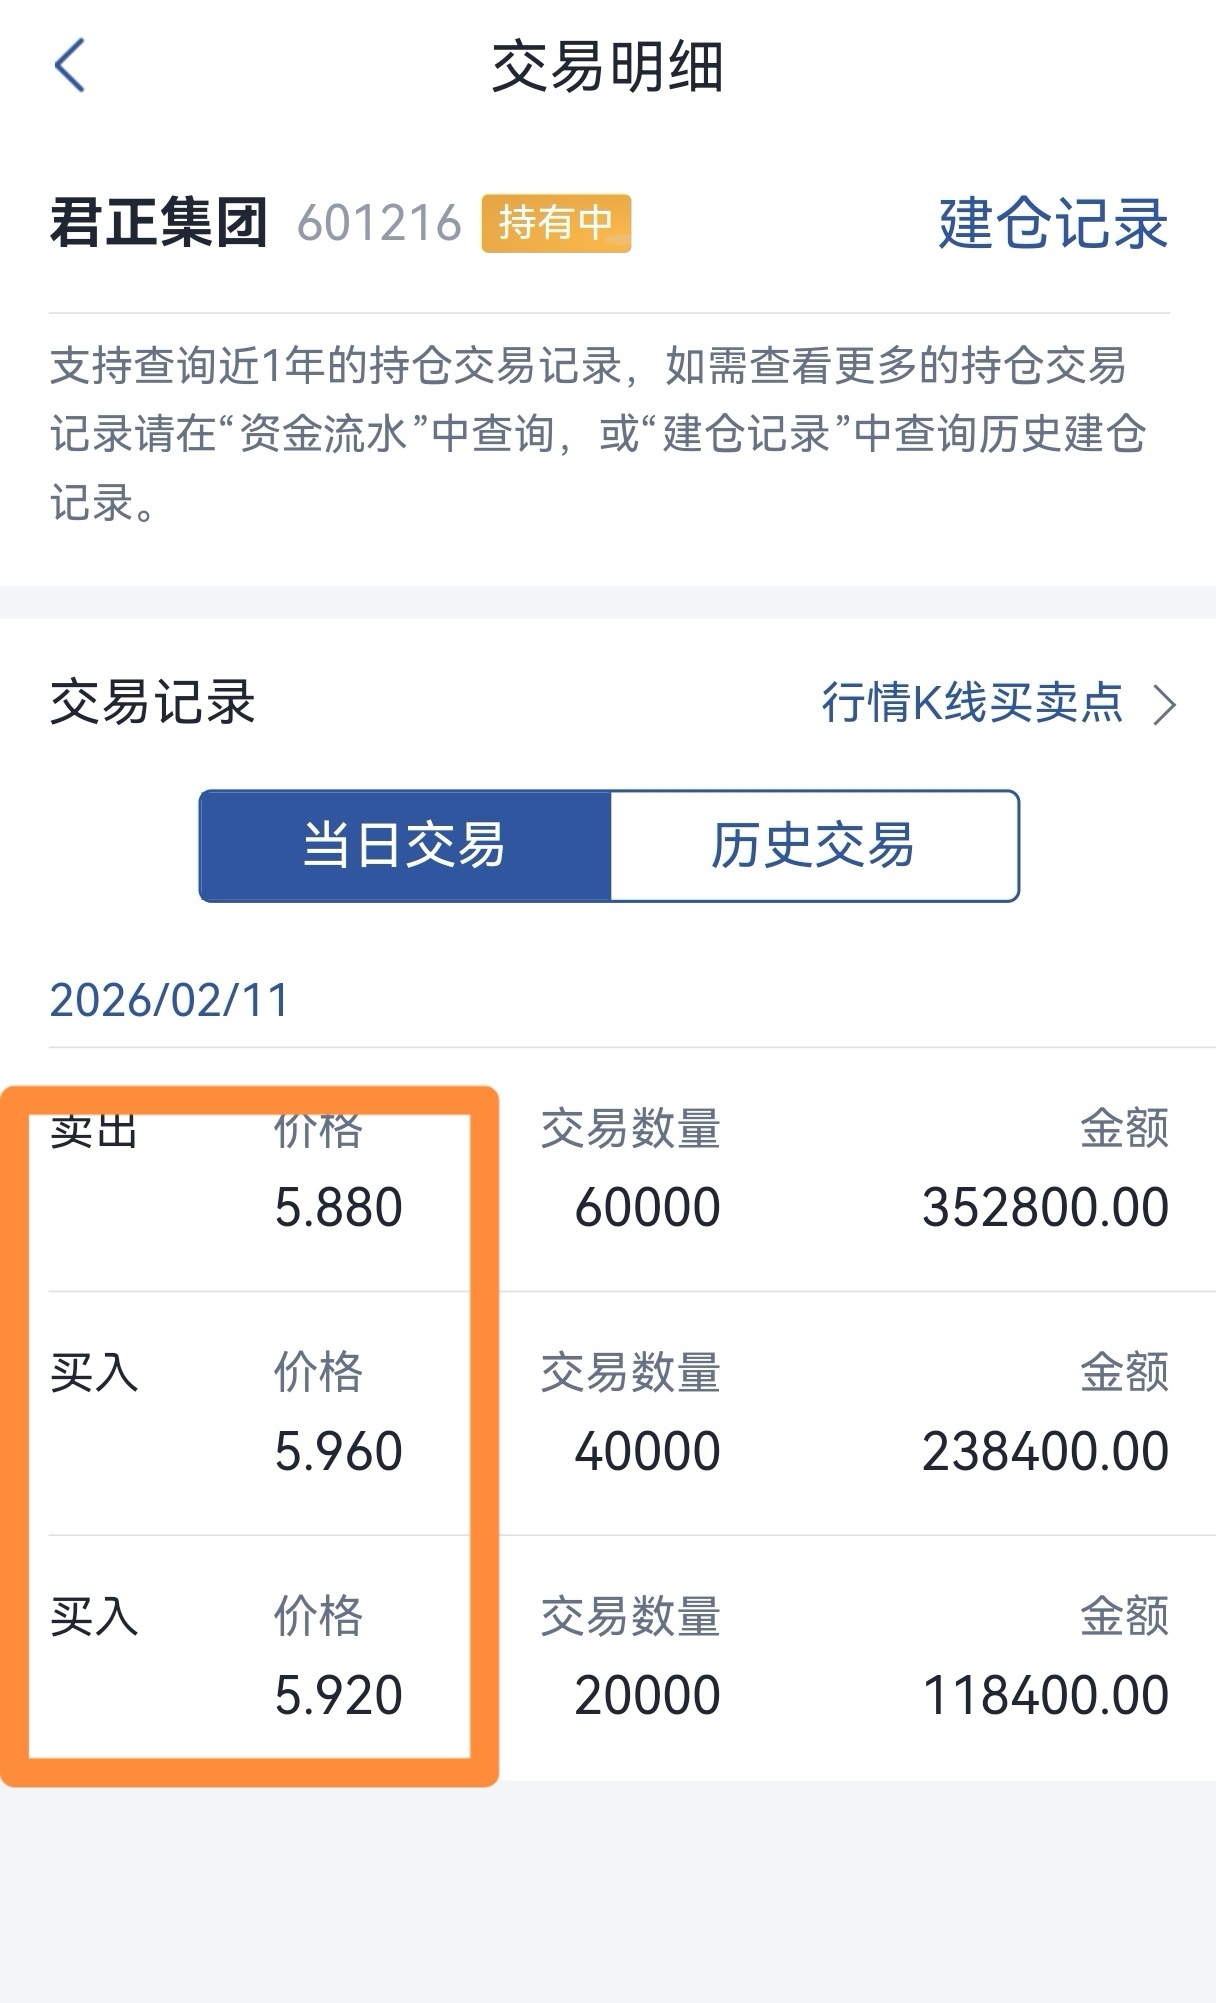Open 行情K线买卖点 link

(972, 703)
